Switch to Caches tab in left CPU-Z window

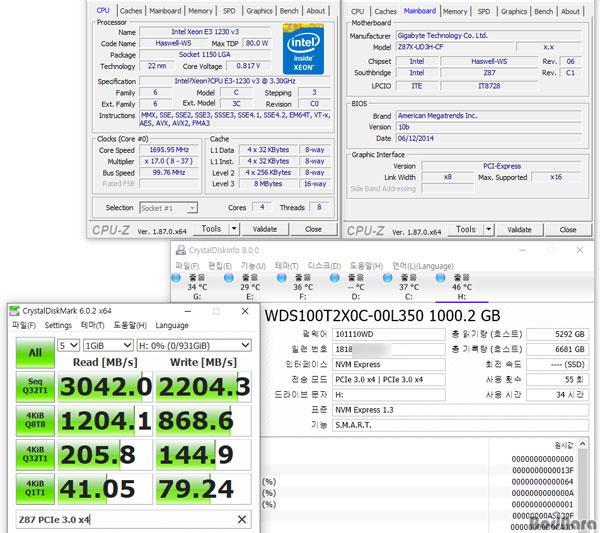click(130, 11)
